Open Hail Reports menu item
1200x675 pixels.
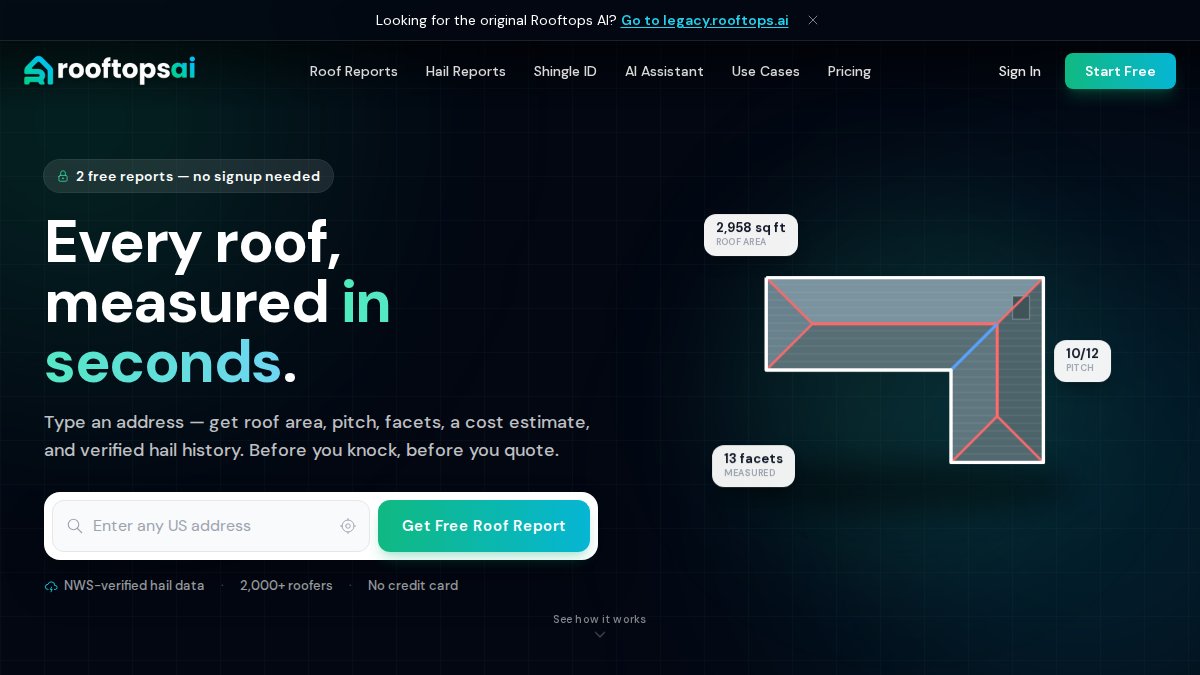[465, 71]
